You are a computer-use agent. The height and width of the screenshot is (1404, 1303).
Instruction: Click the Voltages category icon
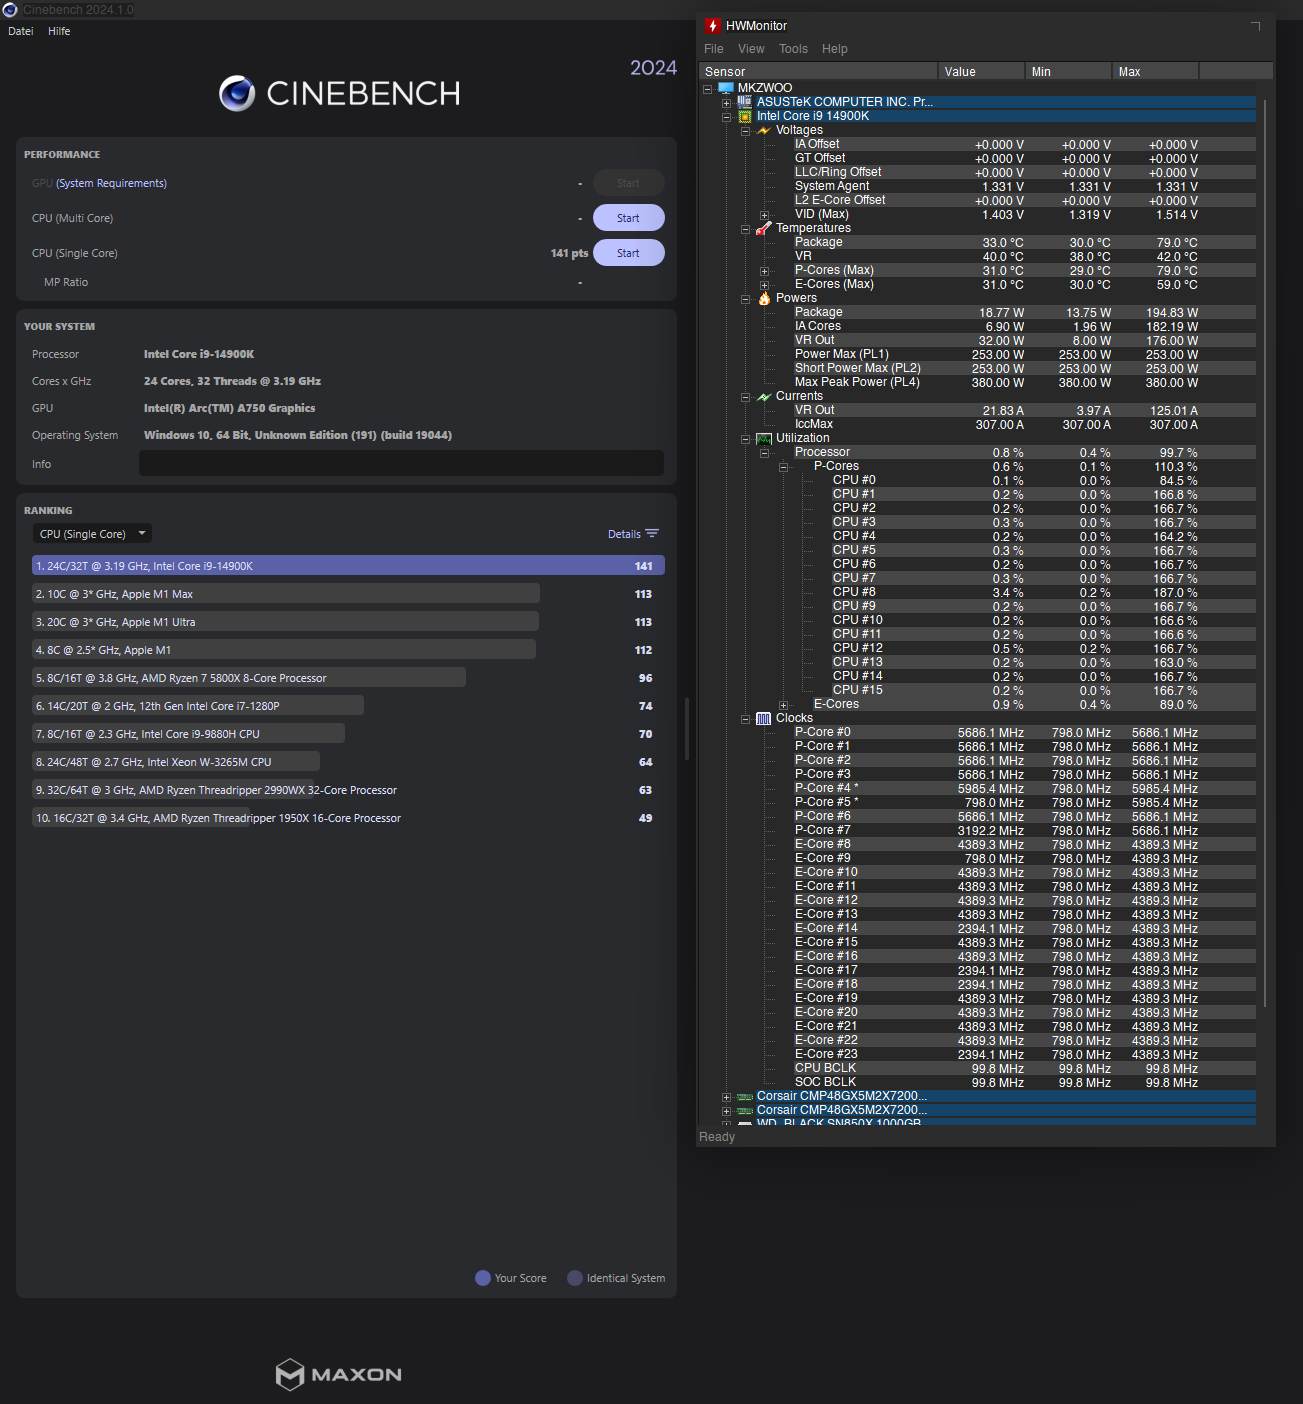coord(764,130)
